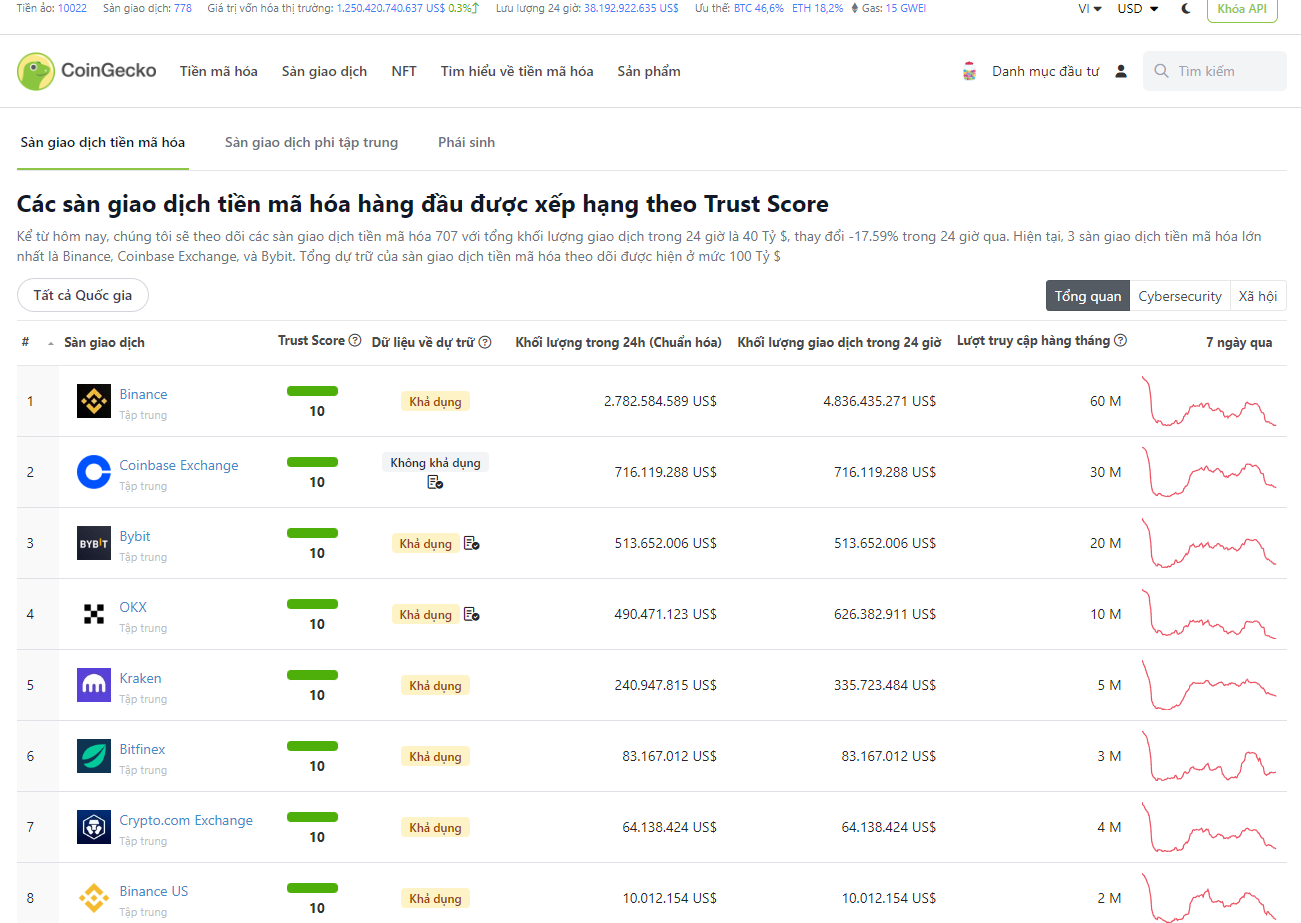Select the Tổng quan view
The height and width of the screenshot is (923, 1301).
click(1088, 296)
